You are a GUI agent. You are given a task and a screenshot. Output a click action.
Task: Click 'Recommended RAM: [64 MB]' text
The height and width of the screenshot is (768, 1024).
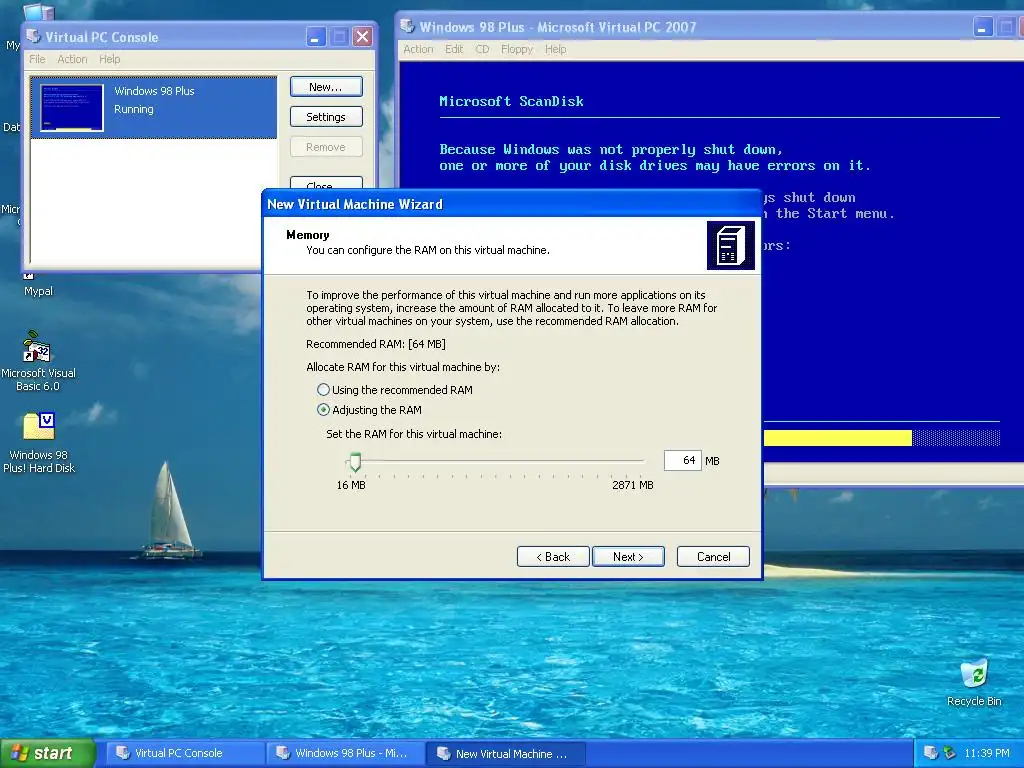376,344
